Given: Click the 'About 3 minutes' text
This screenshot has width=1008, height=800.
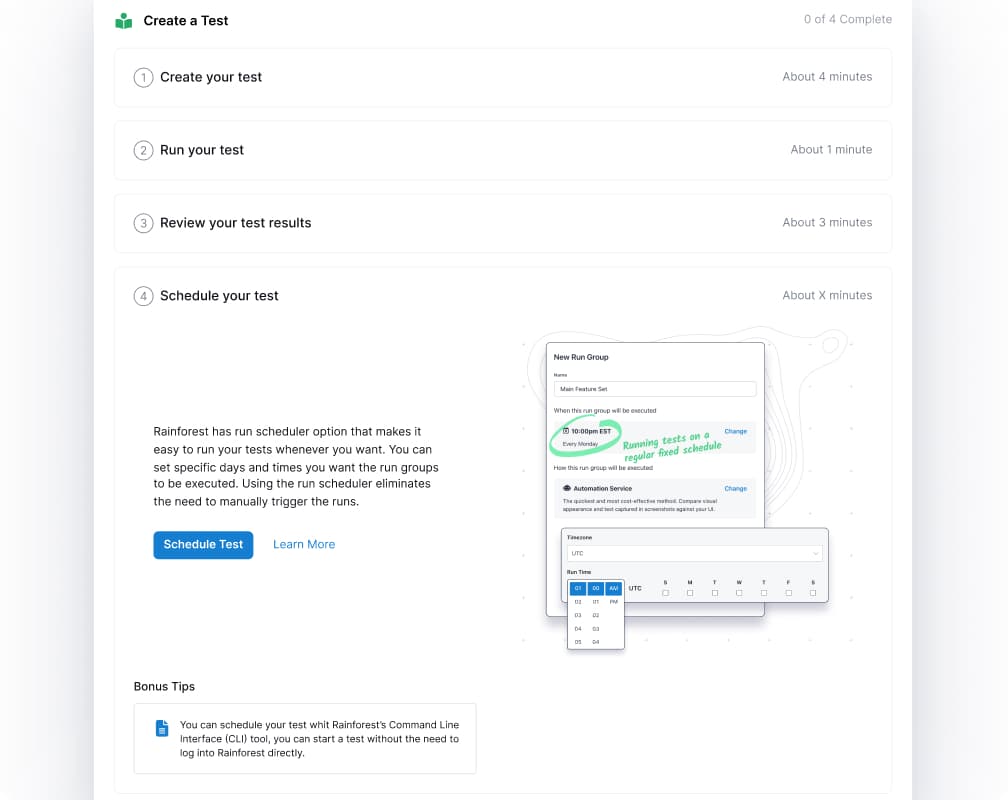Looking at the screenshot, I should tap(827, 223).
